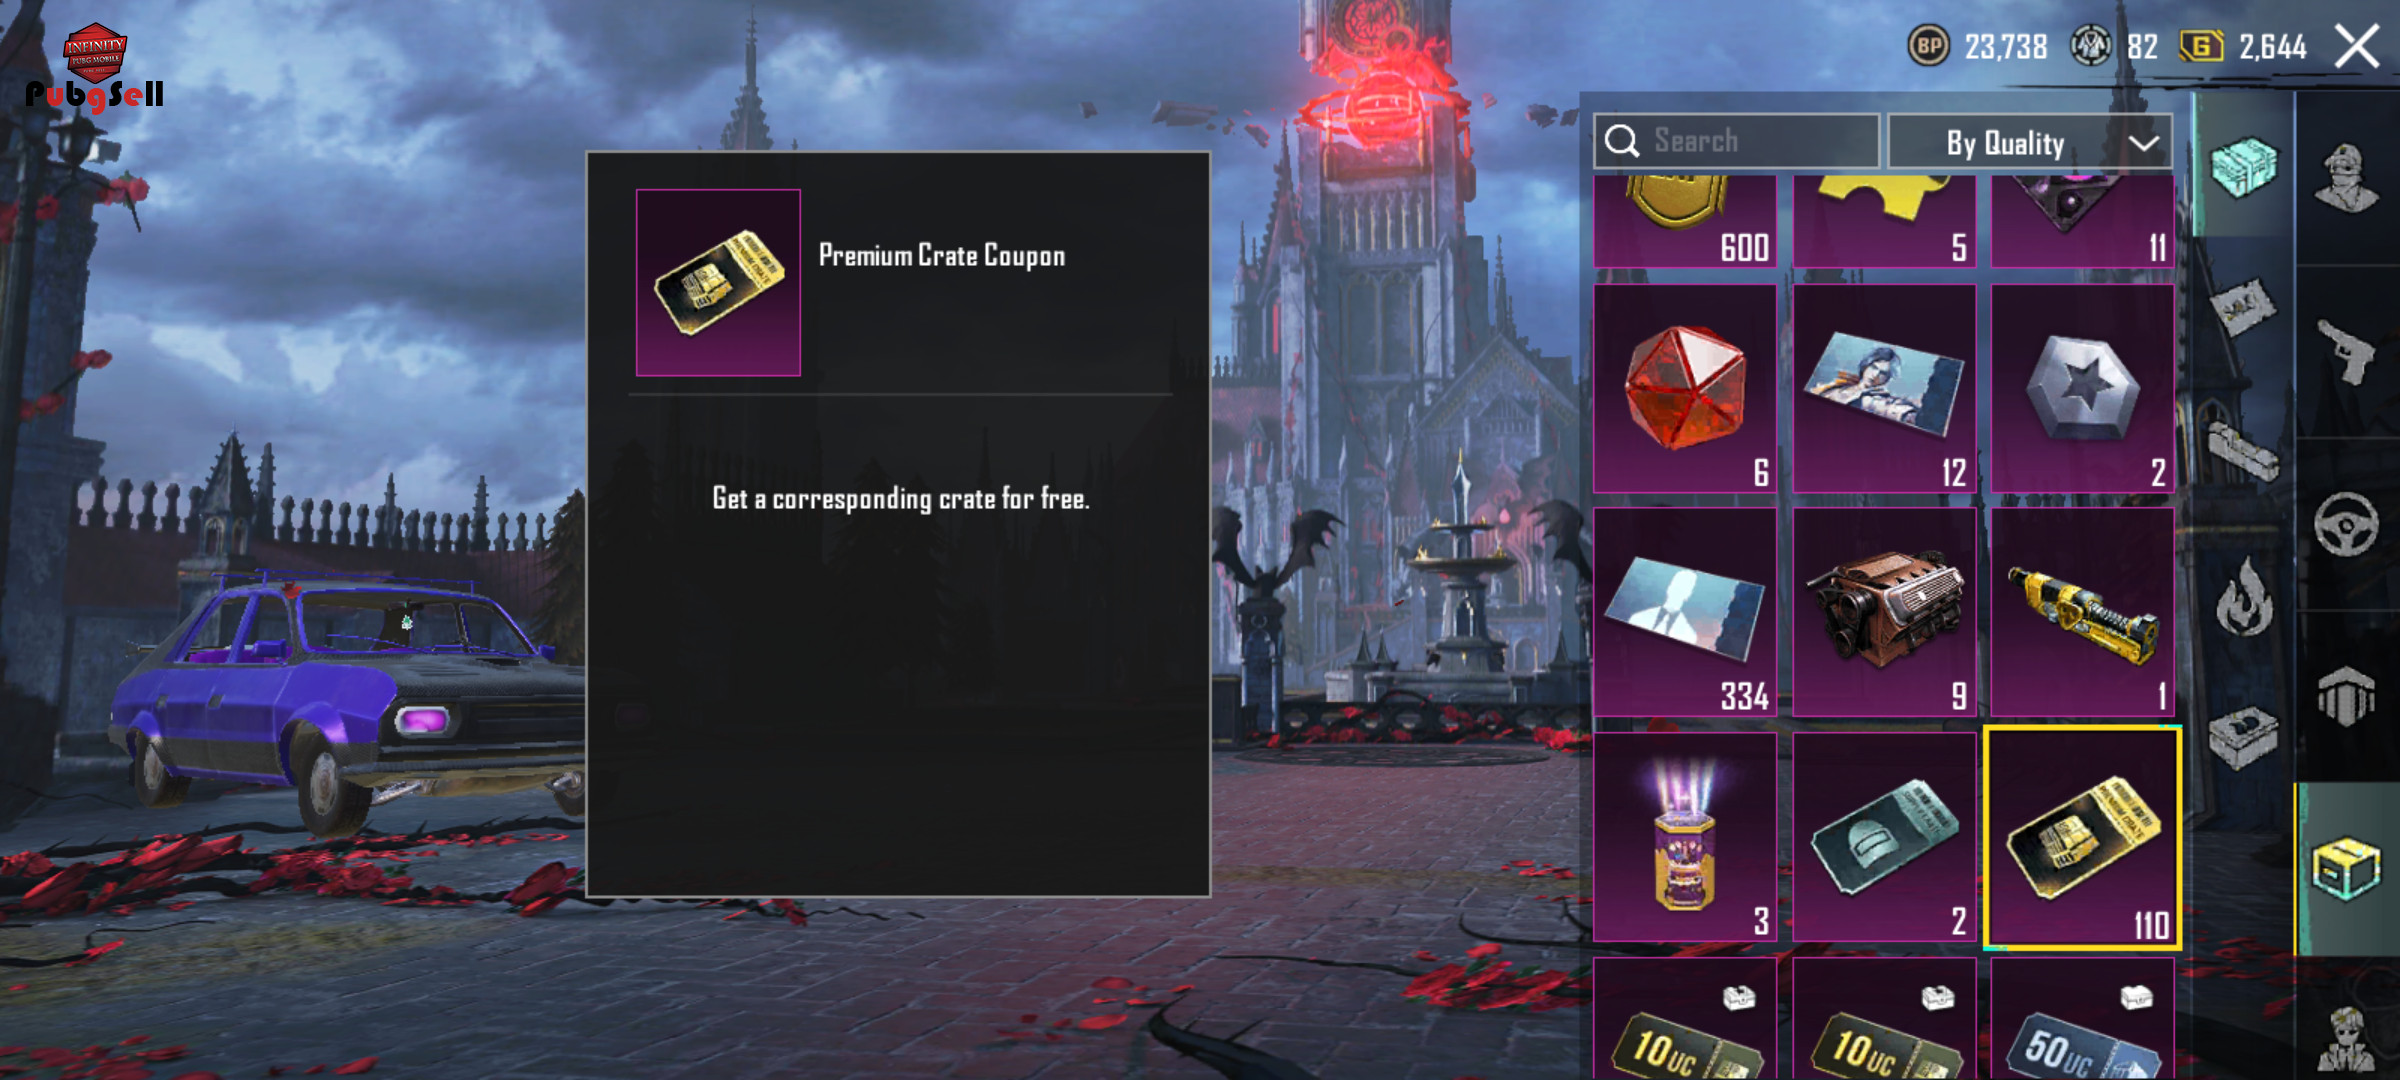Open the parachute category icon

2346,695
